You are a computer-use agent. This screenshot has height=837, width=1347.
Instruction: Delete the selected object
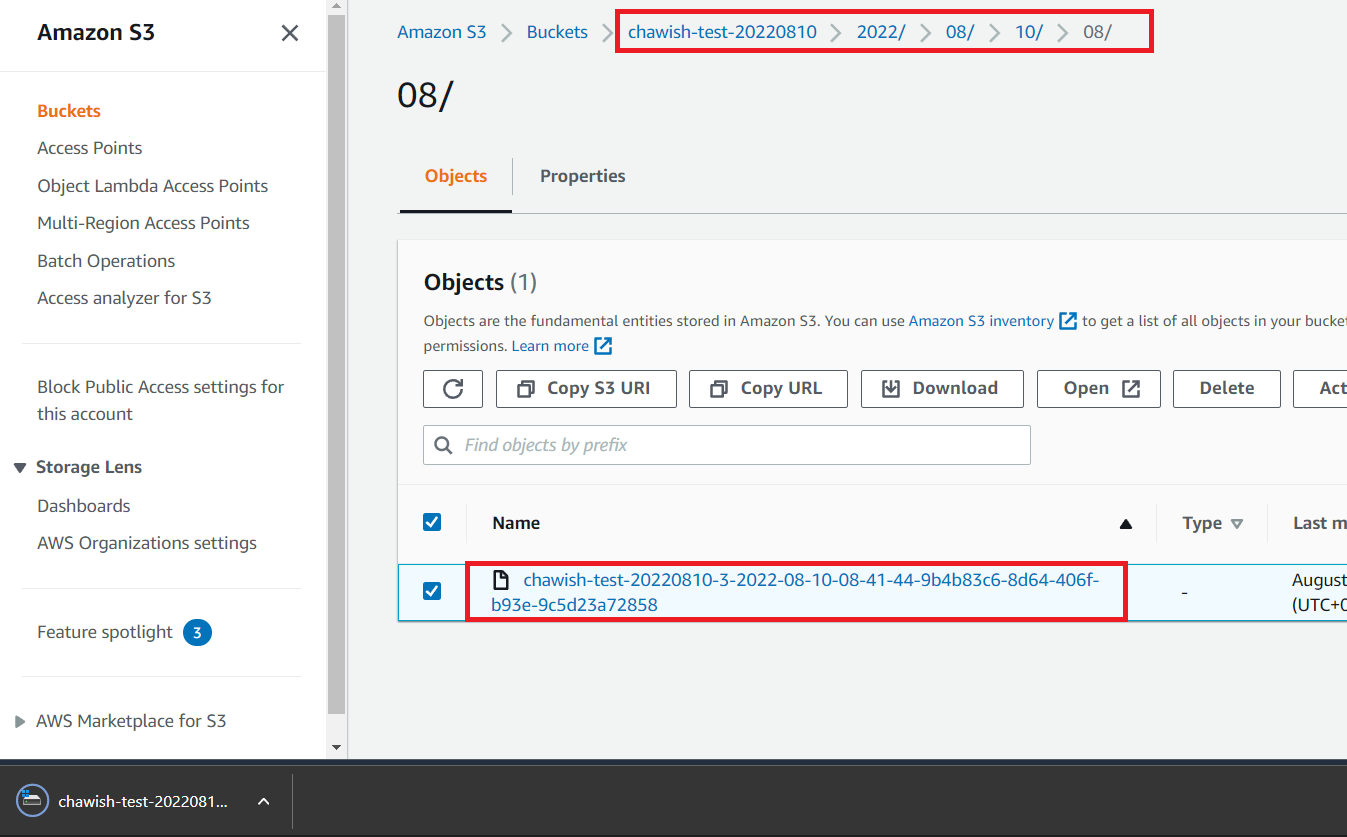click(x=1226, y=388)
